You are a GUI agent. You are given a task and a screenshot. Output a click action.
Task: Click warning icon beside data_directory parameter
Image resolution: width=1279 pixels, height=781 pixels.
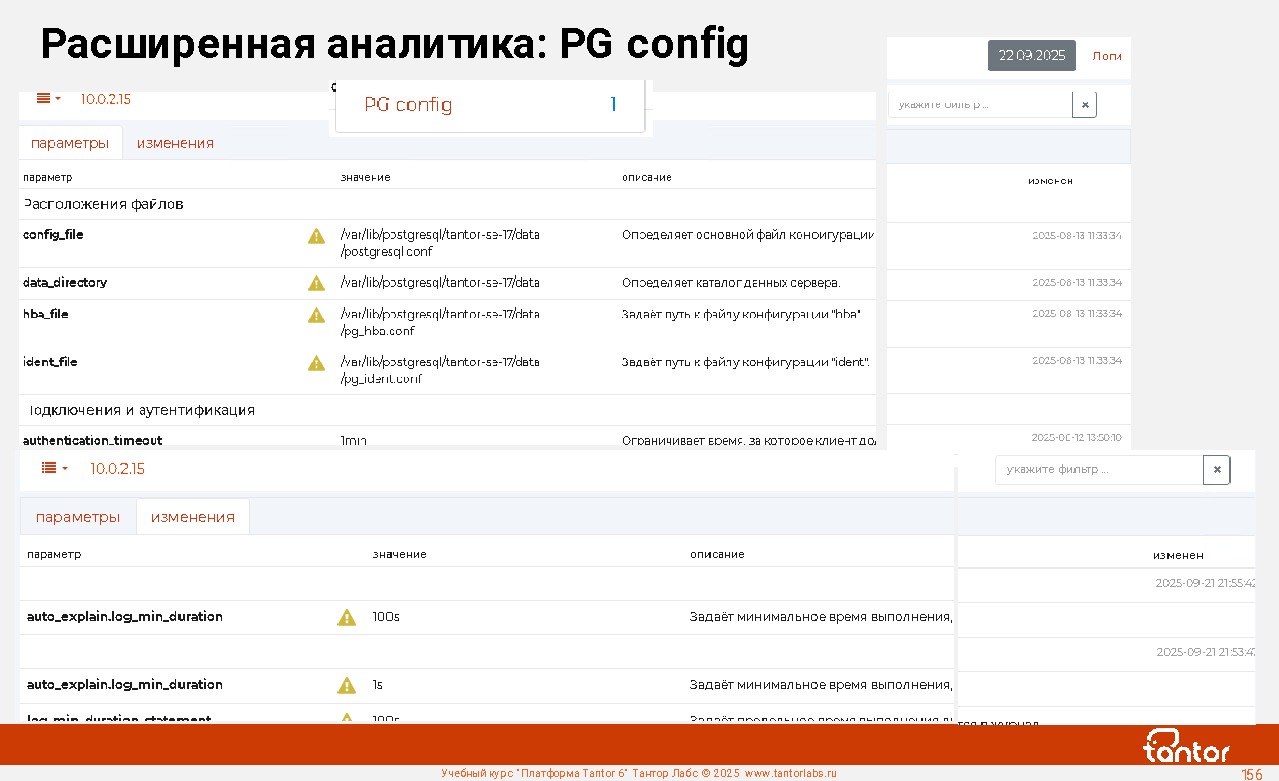(316, 283)
